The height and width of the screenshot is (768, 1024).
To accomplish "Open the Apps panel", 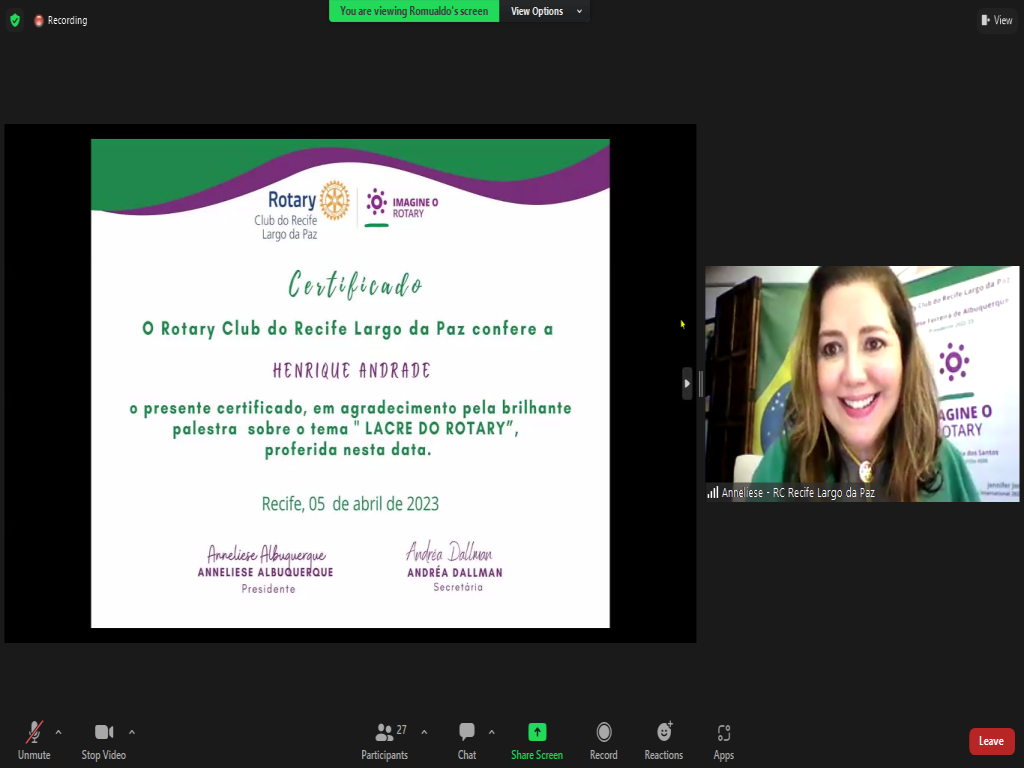I will tap(724, 739).
